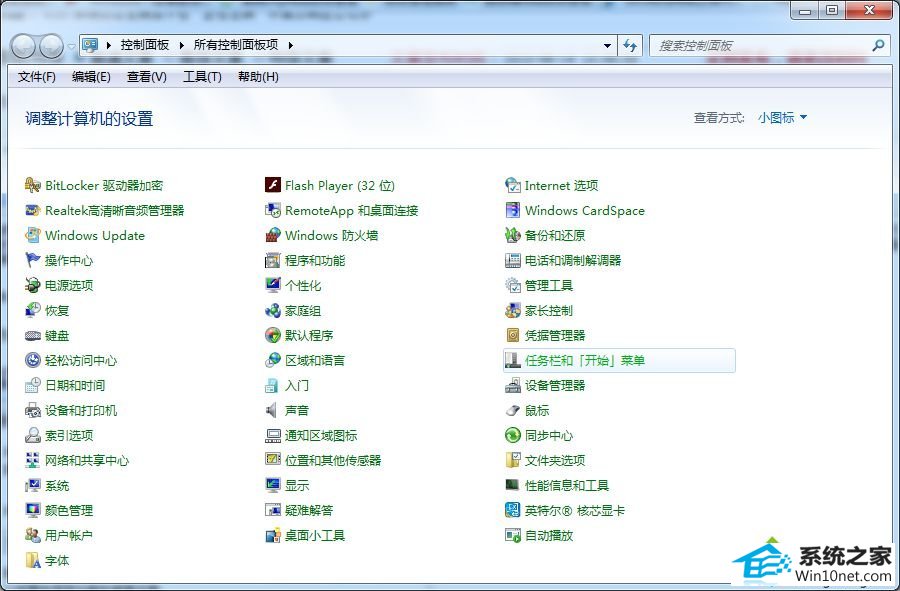This screenshot has width=900, height=591.
Task: Open the 家庭组 link
Action: [x=302, y=310]
